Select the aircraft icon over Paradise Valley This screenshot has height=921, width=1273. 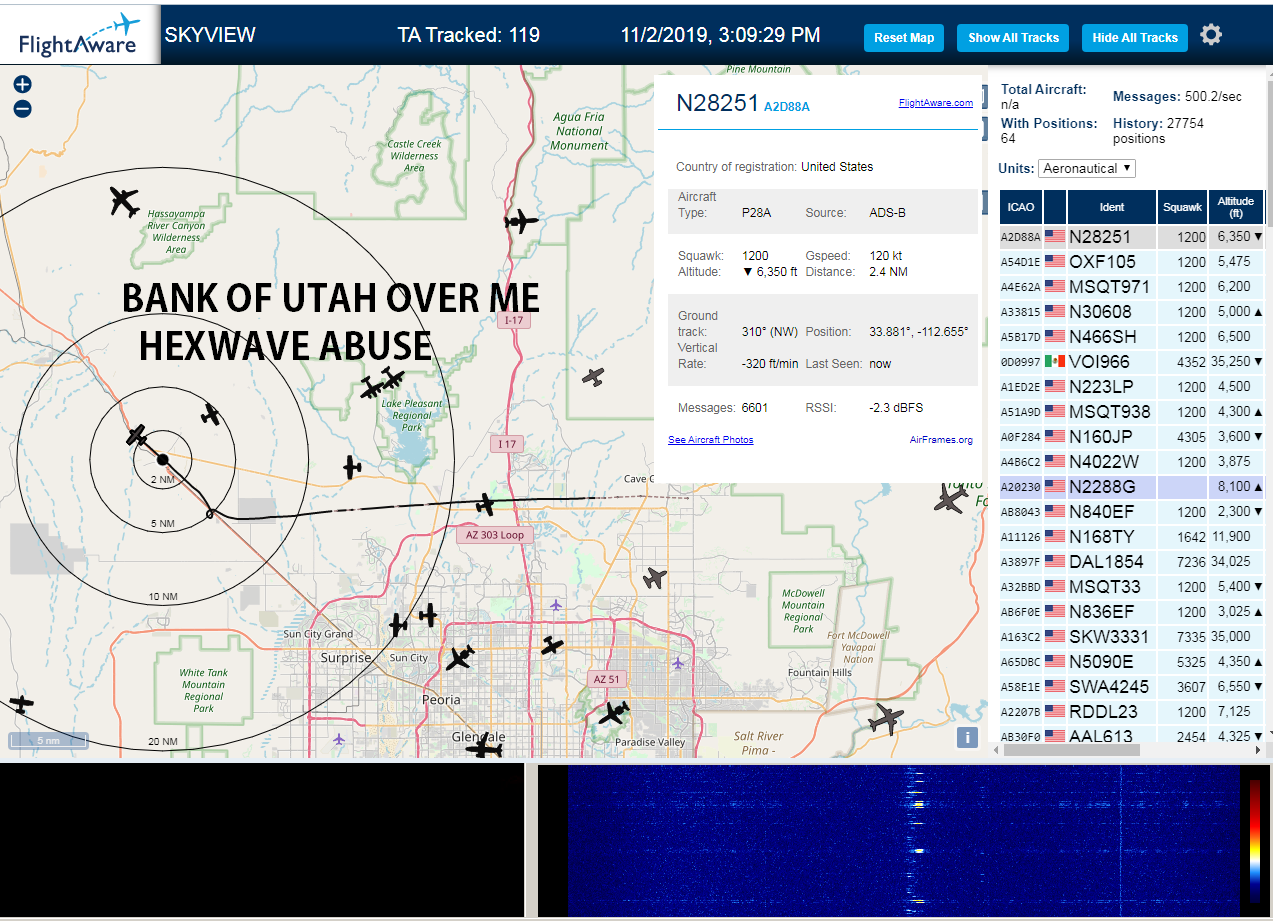(613, 712)
